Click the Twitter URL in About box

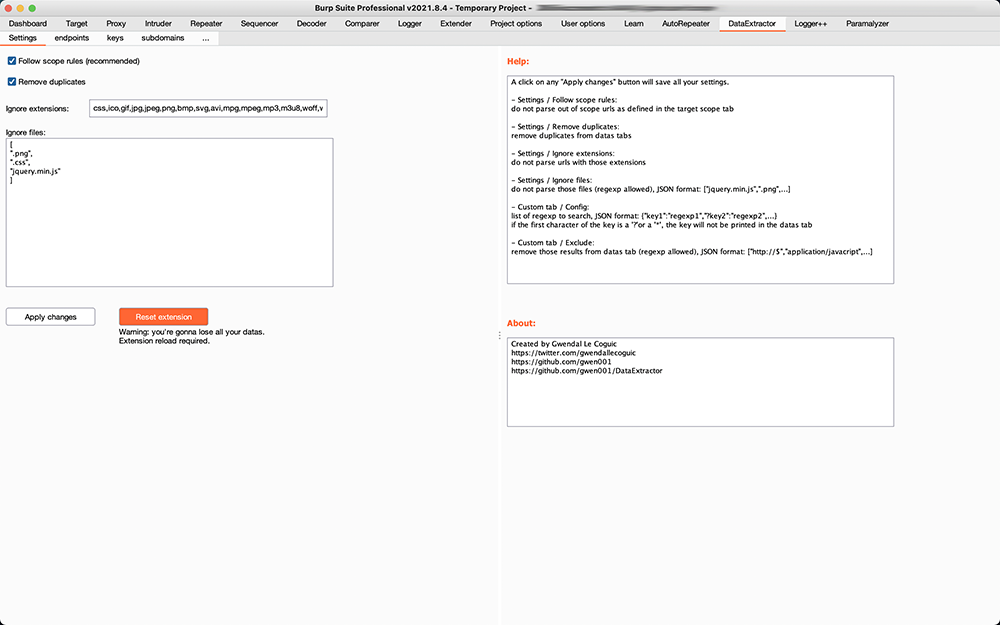tap(573, 353)
